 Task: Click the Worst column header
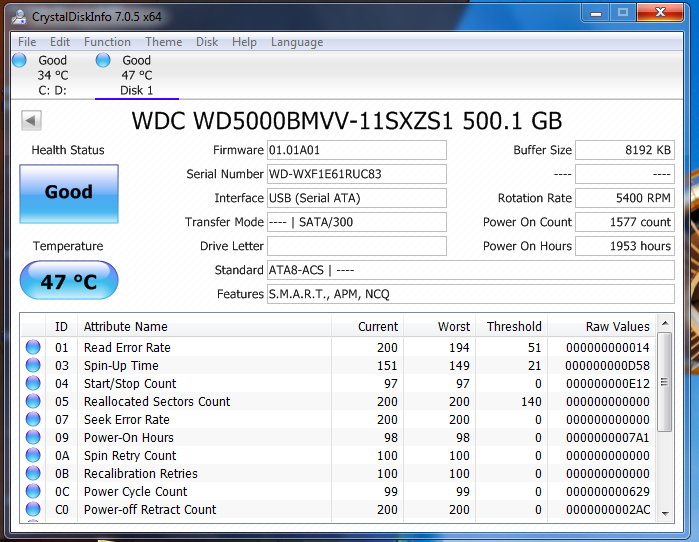point(440,327)
